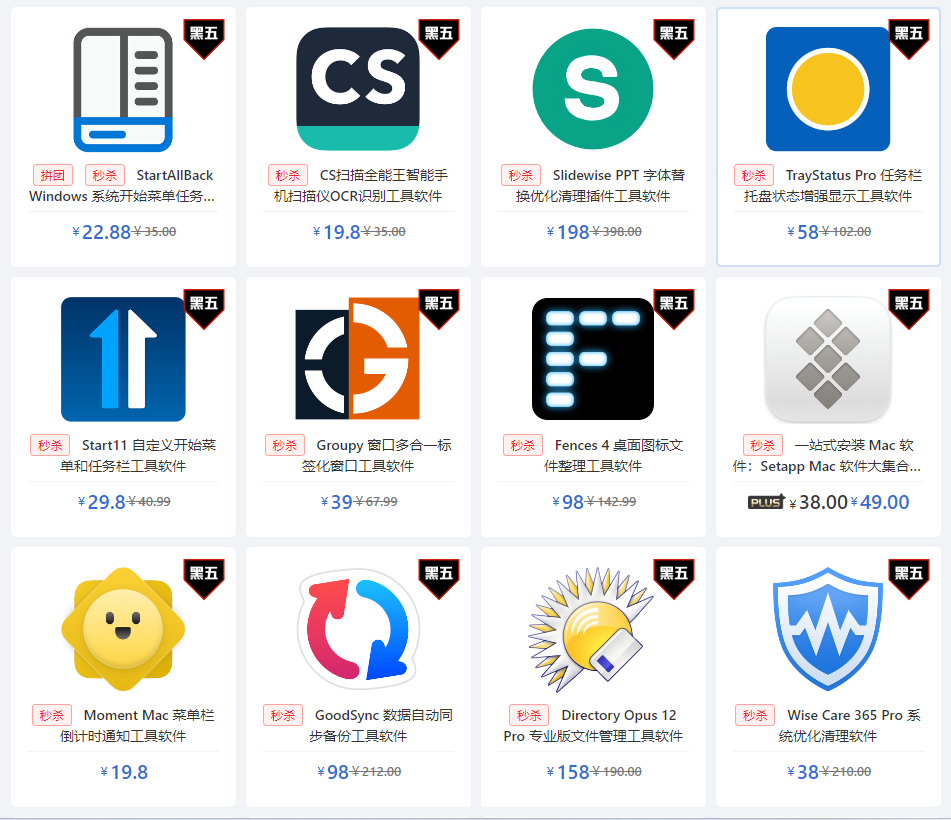
Task: Click the Setapp diamond grid icon
Action: point(828,359)
